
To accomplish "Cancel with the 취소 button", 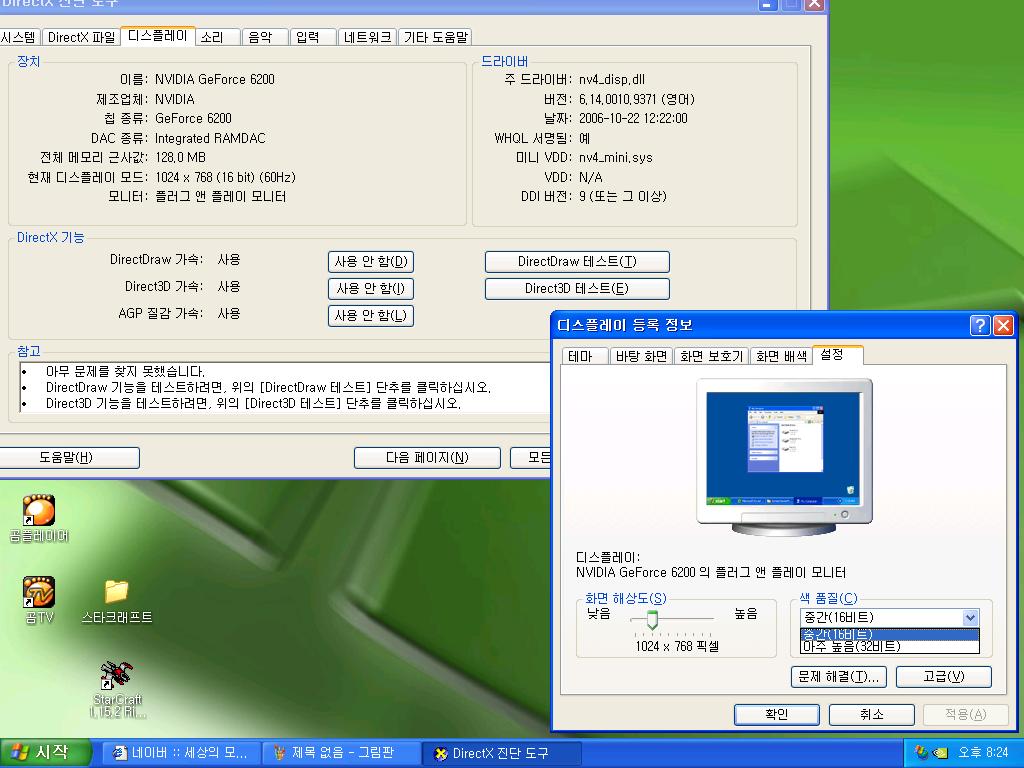I will point(871,714).
